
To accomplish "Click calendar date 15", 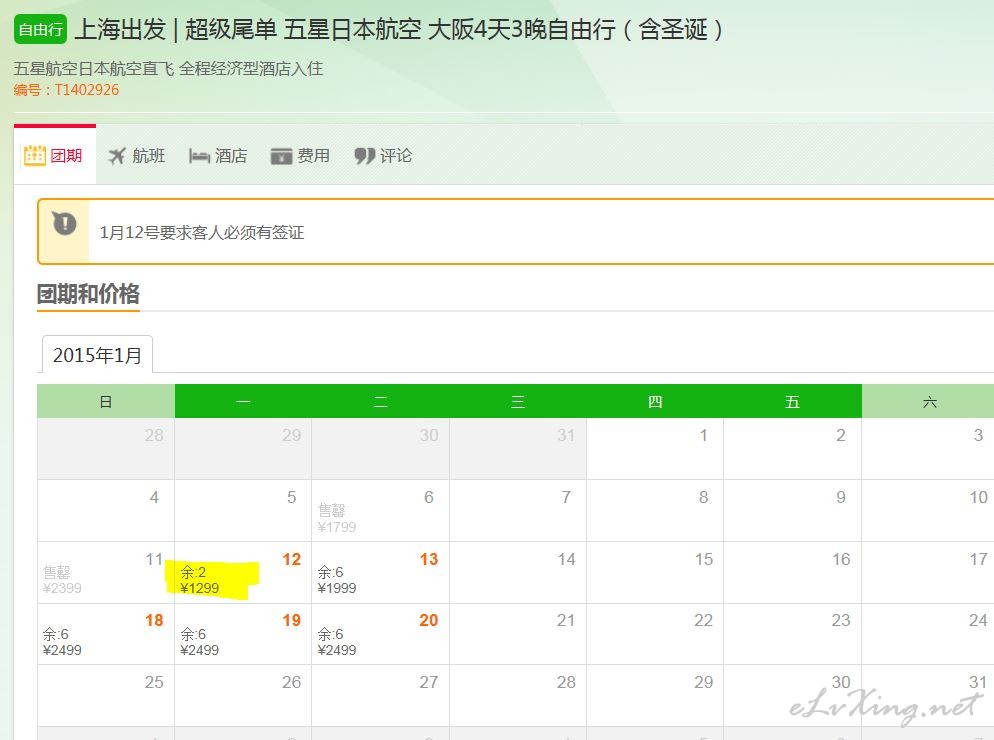I will pyautogui.click(x=655, y=572).
